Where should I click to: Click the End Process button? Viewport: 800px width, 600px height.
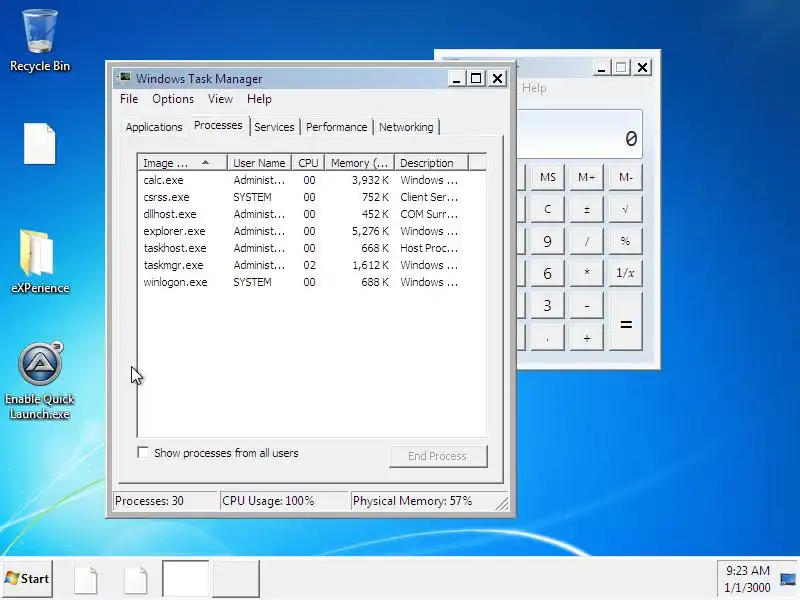(438, 456)
